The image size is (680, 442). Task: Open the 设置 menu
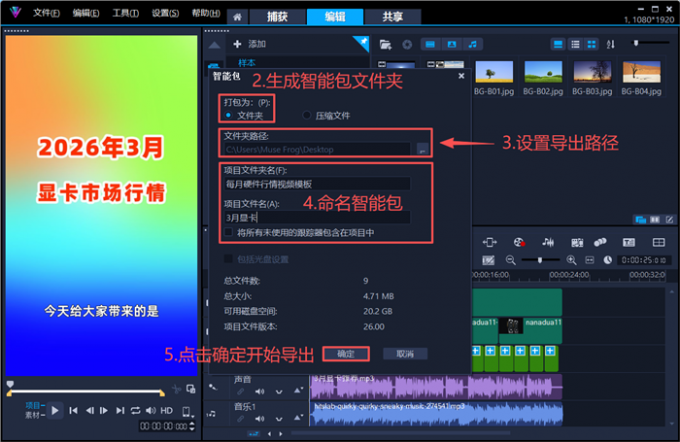[x=165, y=13]
